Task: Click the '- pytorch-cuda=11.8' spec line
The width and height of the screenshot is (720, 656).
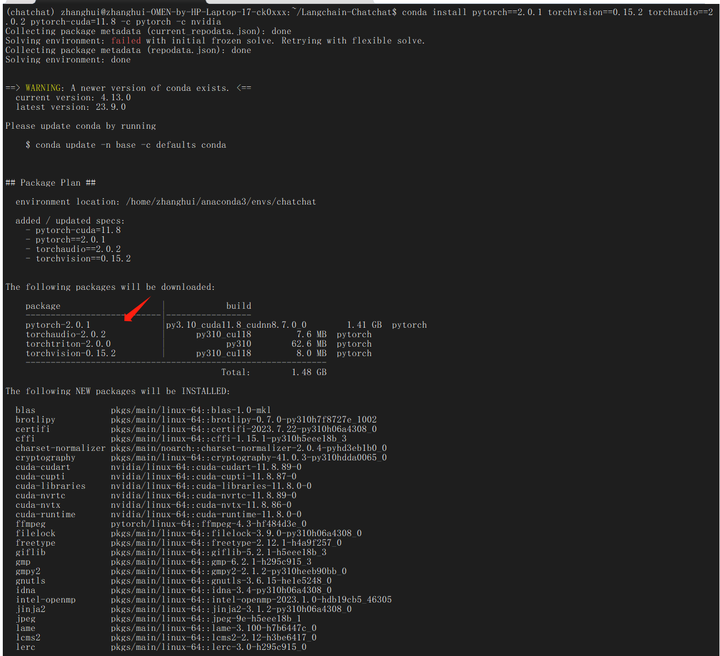Action: tap(73, 230)
